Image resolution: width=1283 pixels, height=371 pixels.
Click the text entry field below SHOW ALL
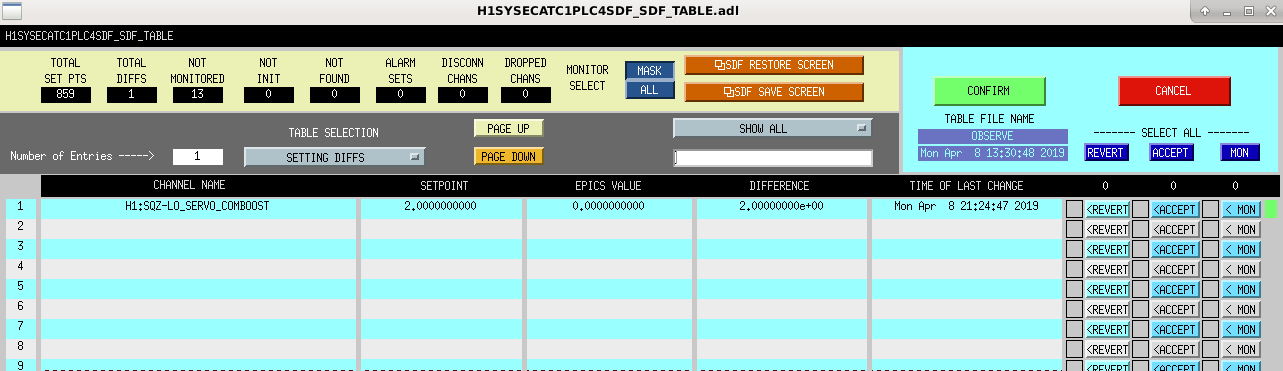[x=772, y=158]
